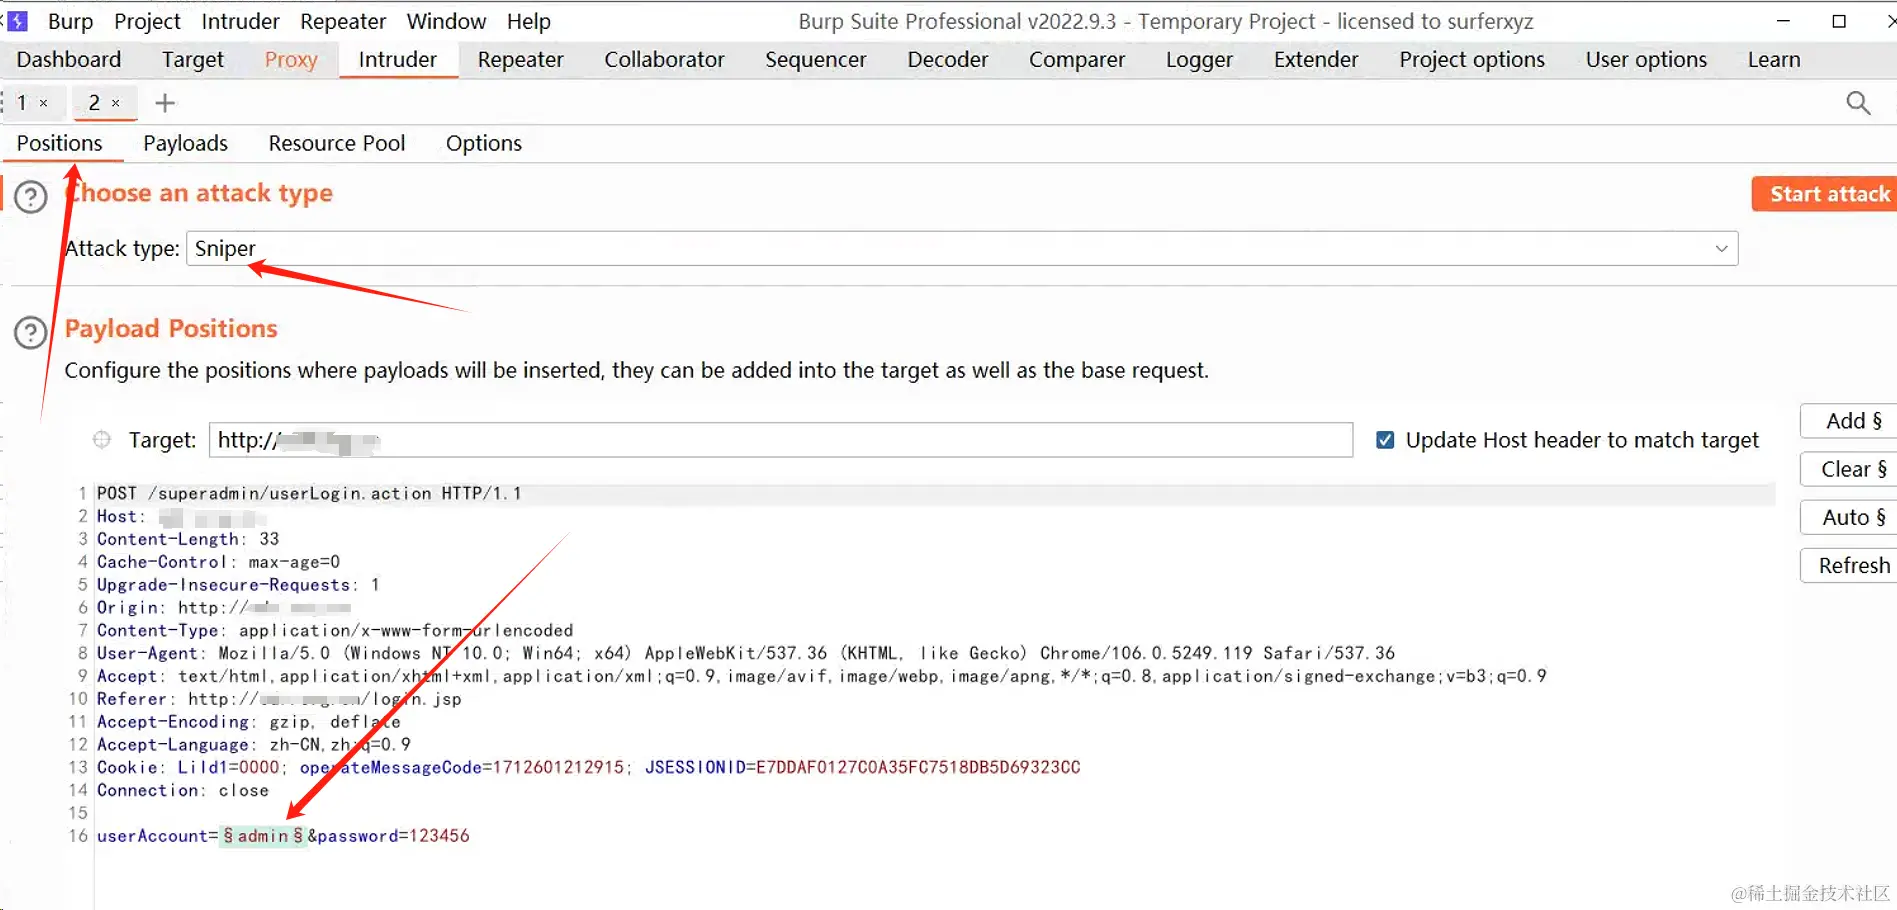This screenshot has height=910, width=1897.
Task: Click the Auto § button
Action: coord(1848,517)
